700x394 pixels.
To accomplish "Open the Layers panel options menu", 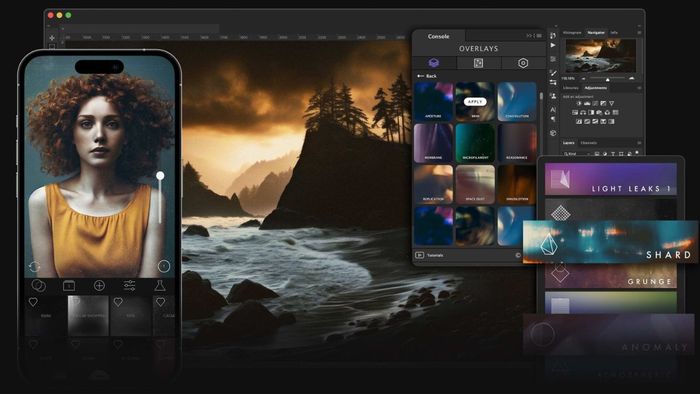I will [x=639, y=143].
